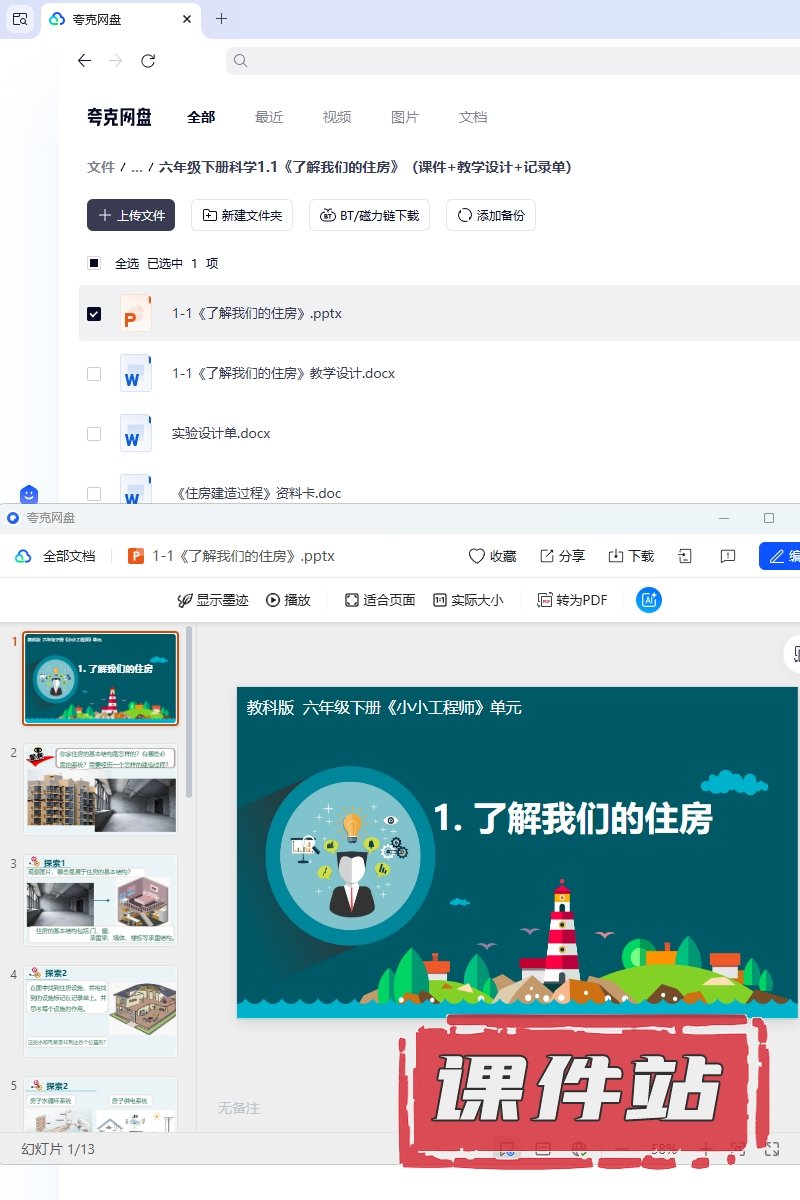Download the presentation via 下载

631,556
